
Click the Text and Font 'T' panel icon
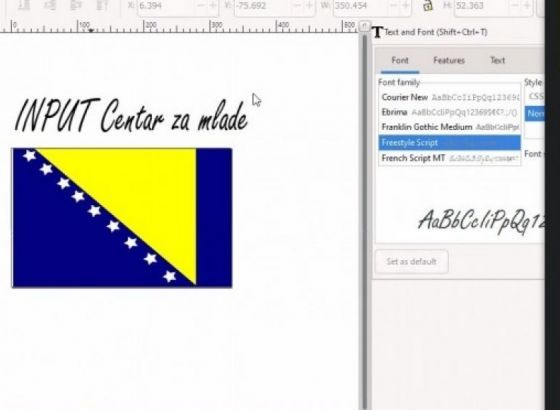tap(377, 32)
